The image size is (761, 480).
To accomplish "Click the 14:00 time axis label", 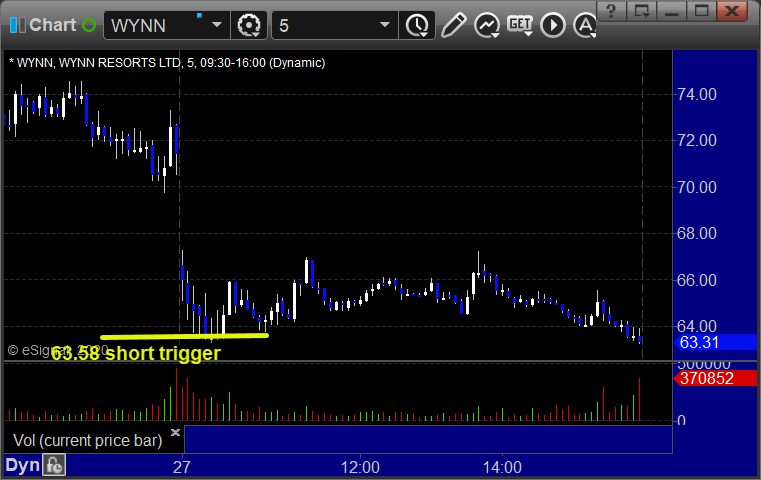I will (502, 467).
